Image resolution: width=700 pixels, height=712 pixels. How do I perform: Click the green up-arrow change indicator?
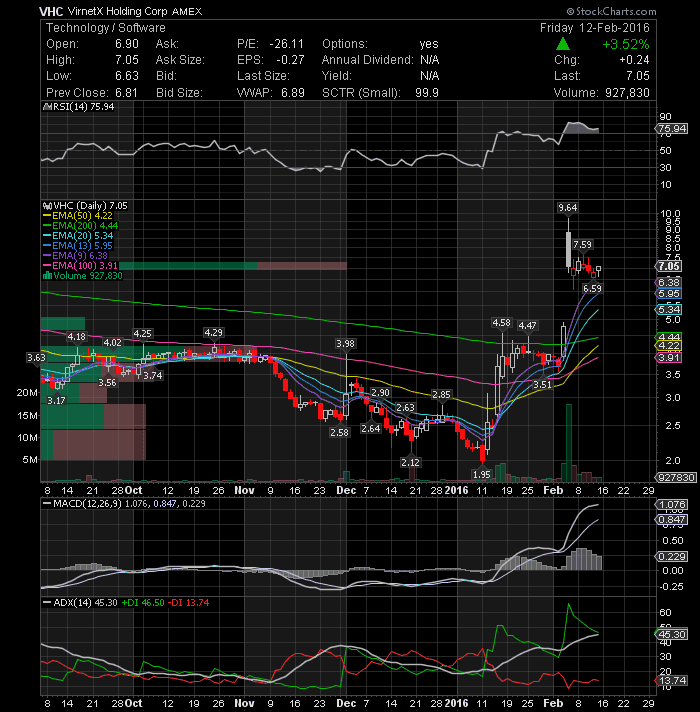[x=563, y=44]
